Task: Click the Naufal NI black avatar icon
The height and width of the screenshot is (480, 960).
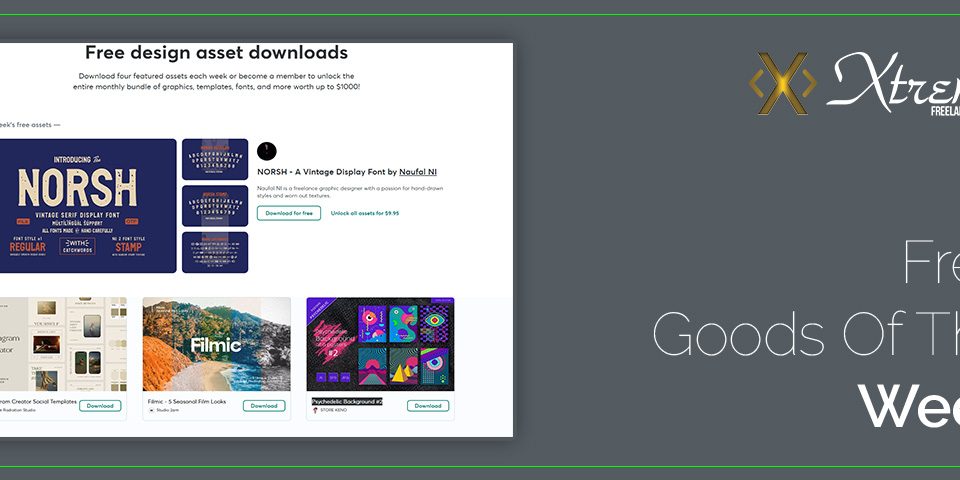Action: pyautogui.click(x=266, y=151)
